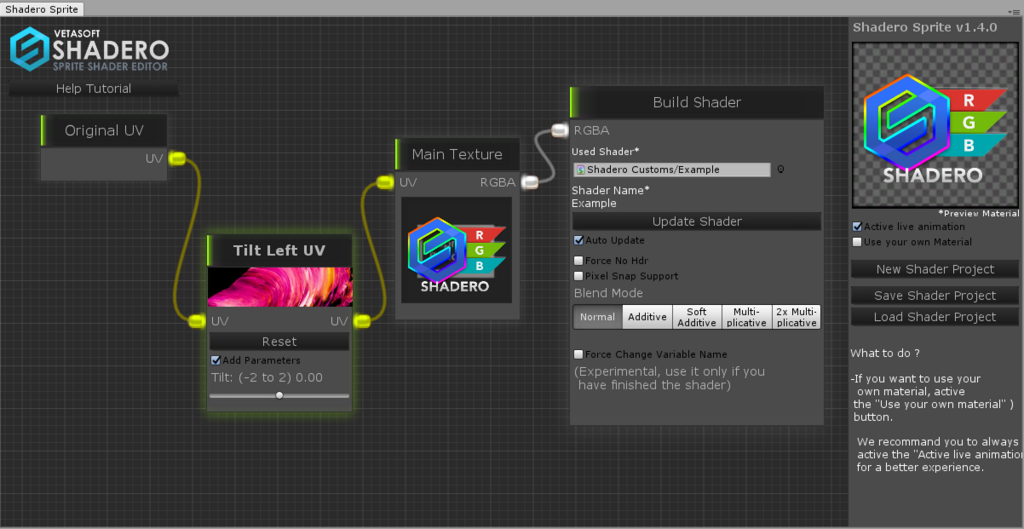The height and width of the screenshot is (529, 1024).
Task: Select the Tilt Left UV node header
Action: pyautogui.click(x=280, y=251)
